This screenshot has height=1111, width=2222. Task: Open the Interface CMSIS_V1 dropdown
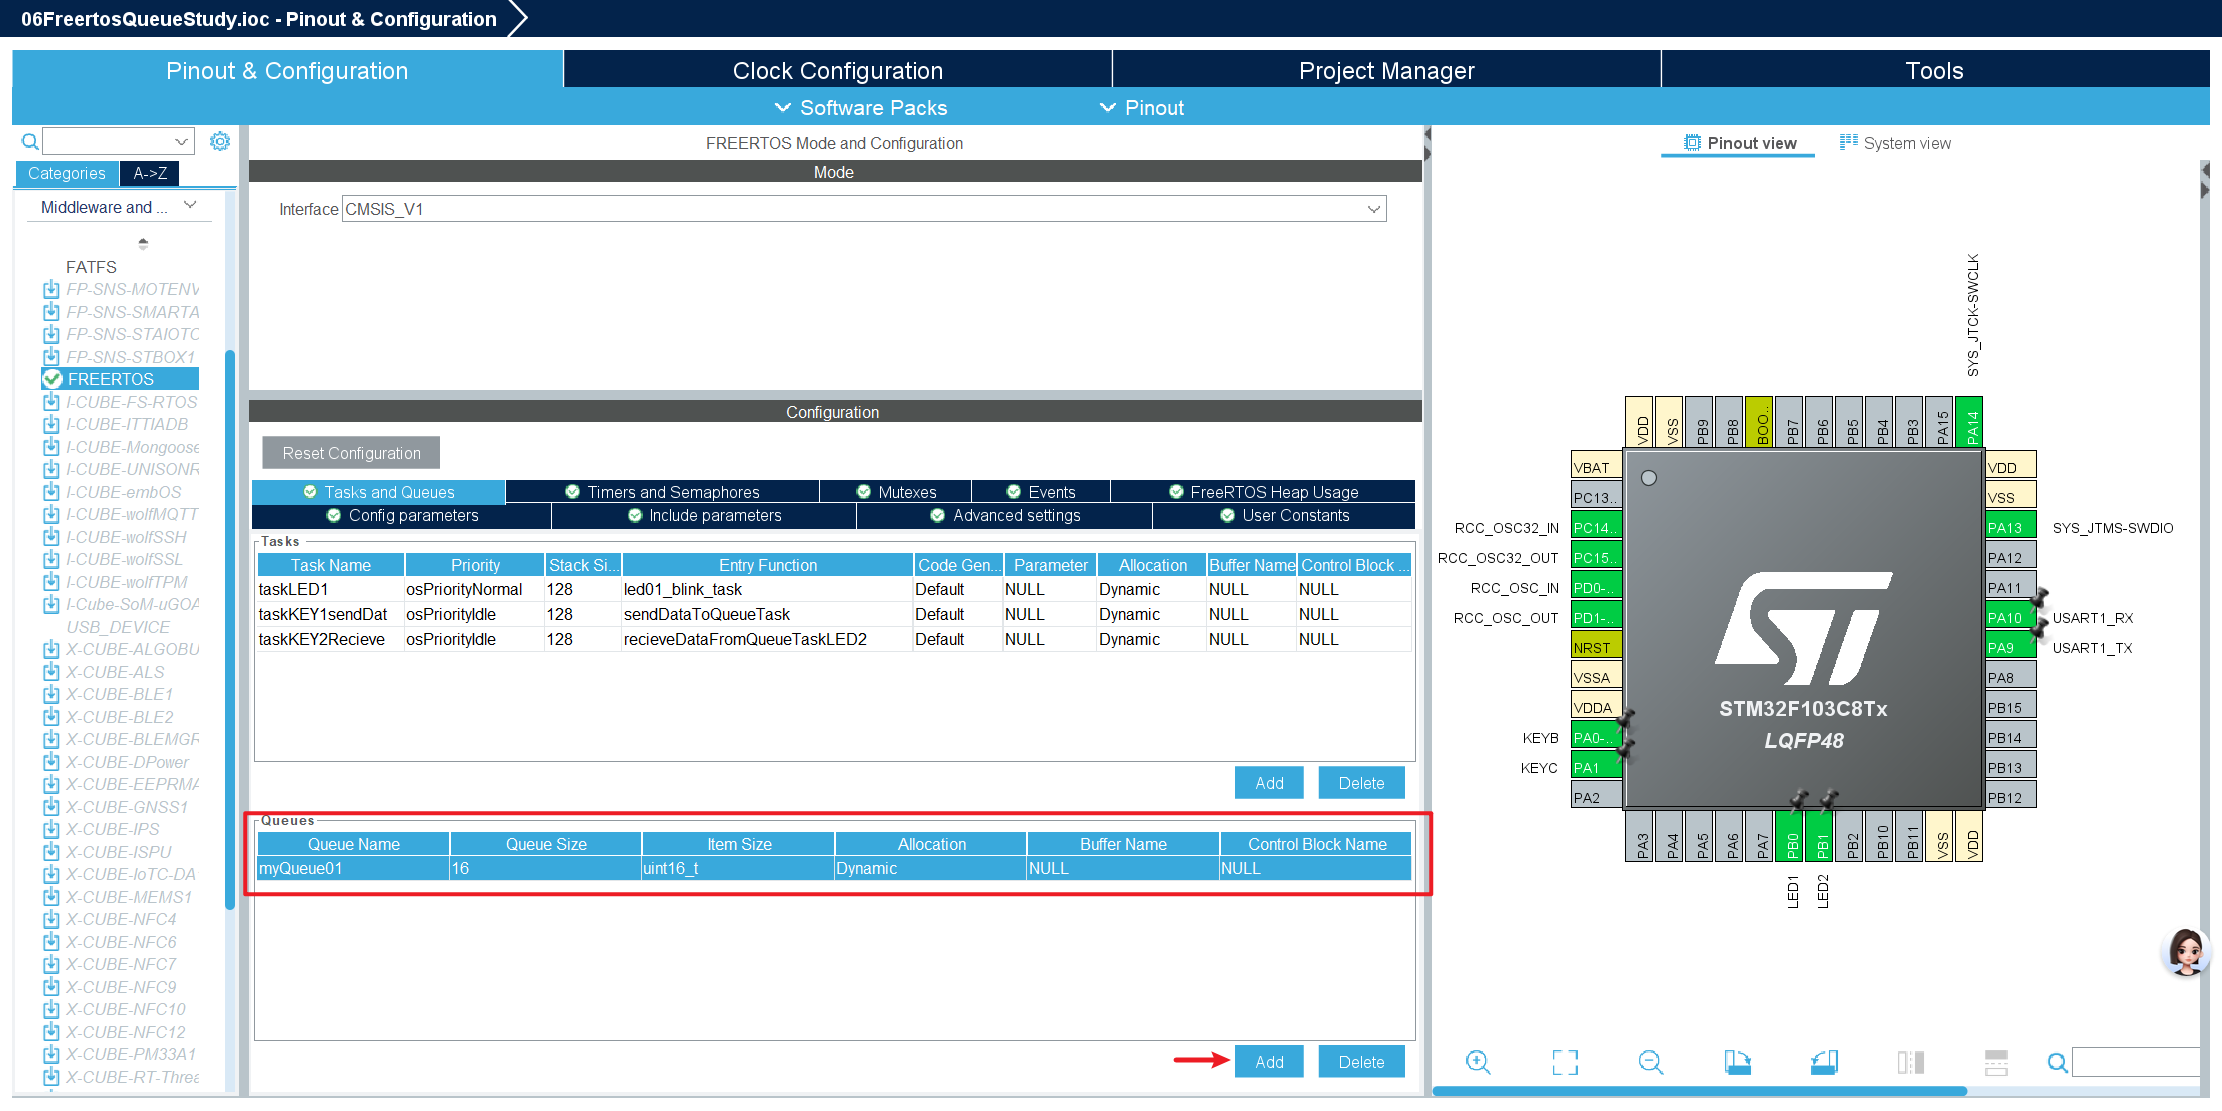pyautogui.click(x=863, y=209)
